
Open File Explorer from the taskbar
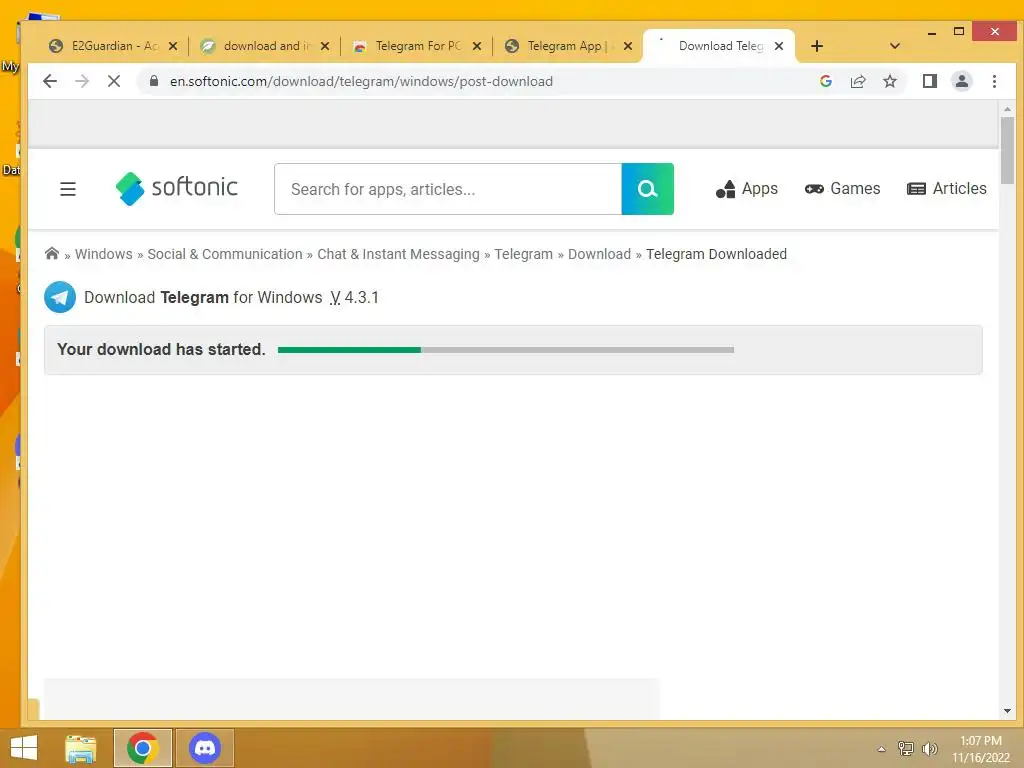point(80,748)
